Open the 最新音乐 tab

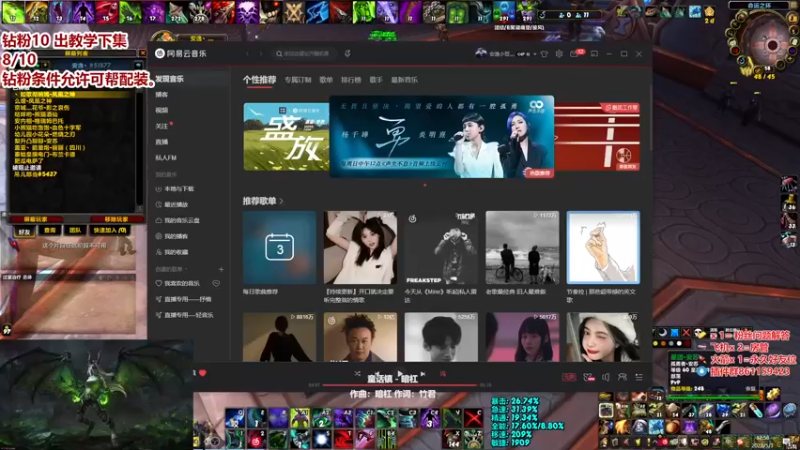(404, 80)
